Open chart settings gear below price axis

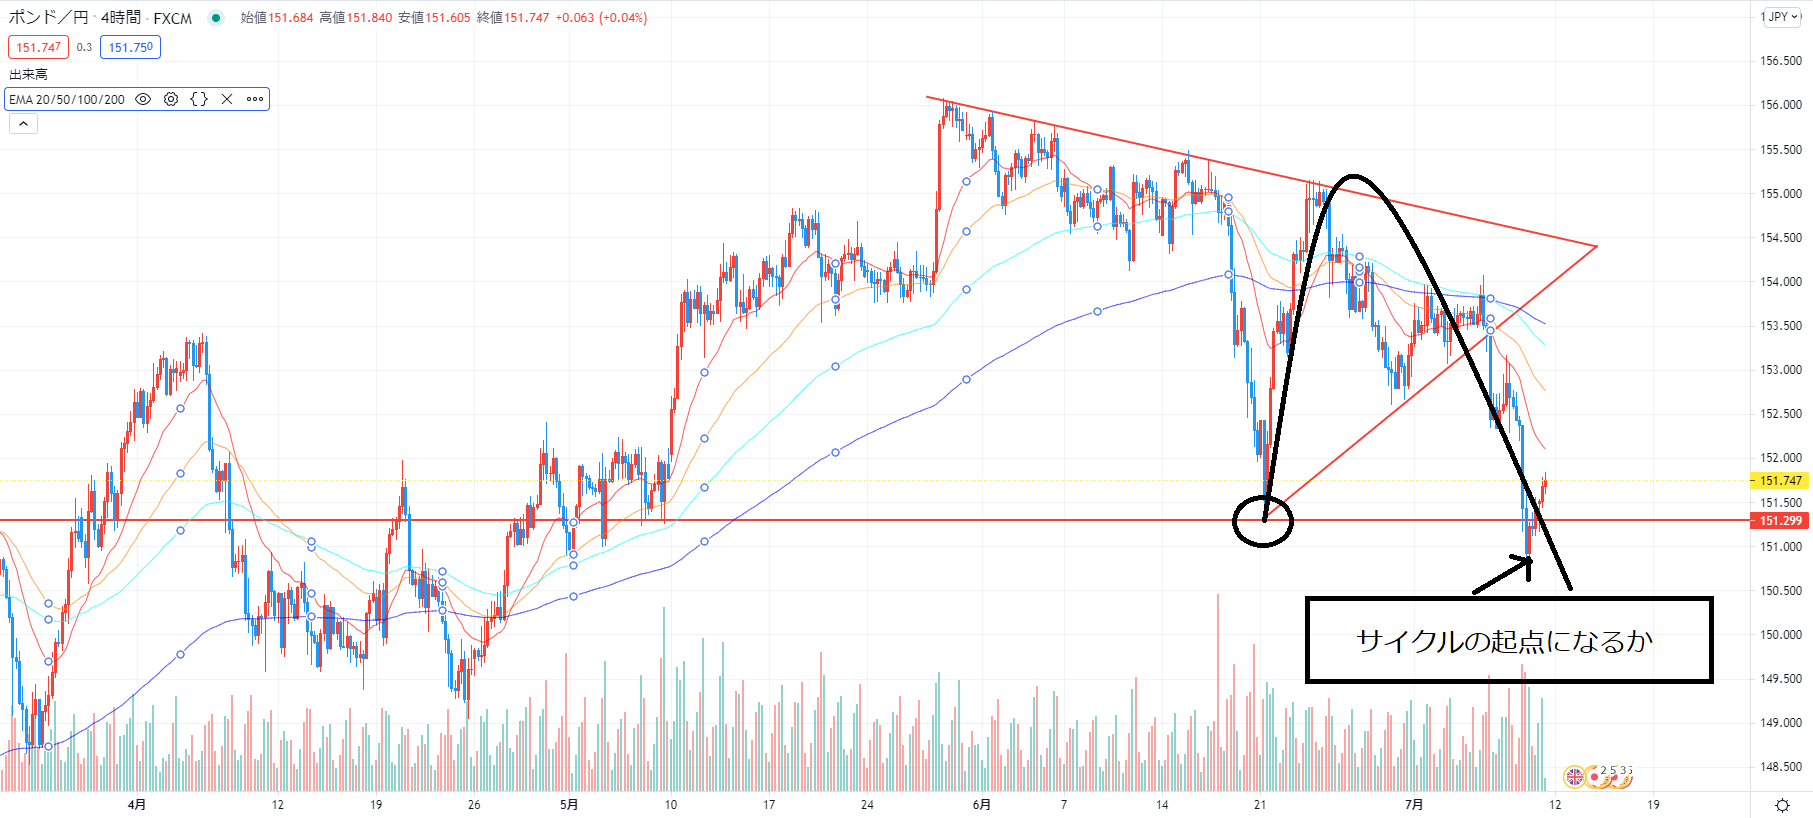pyautogui.click(x=1782, y=805)
